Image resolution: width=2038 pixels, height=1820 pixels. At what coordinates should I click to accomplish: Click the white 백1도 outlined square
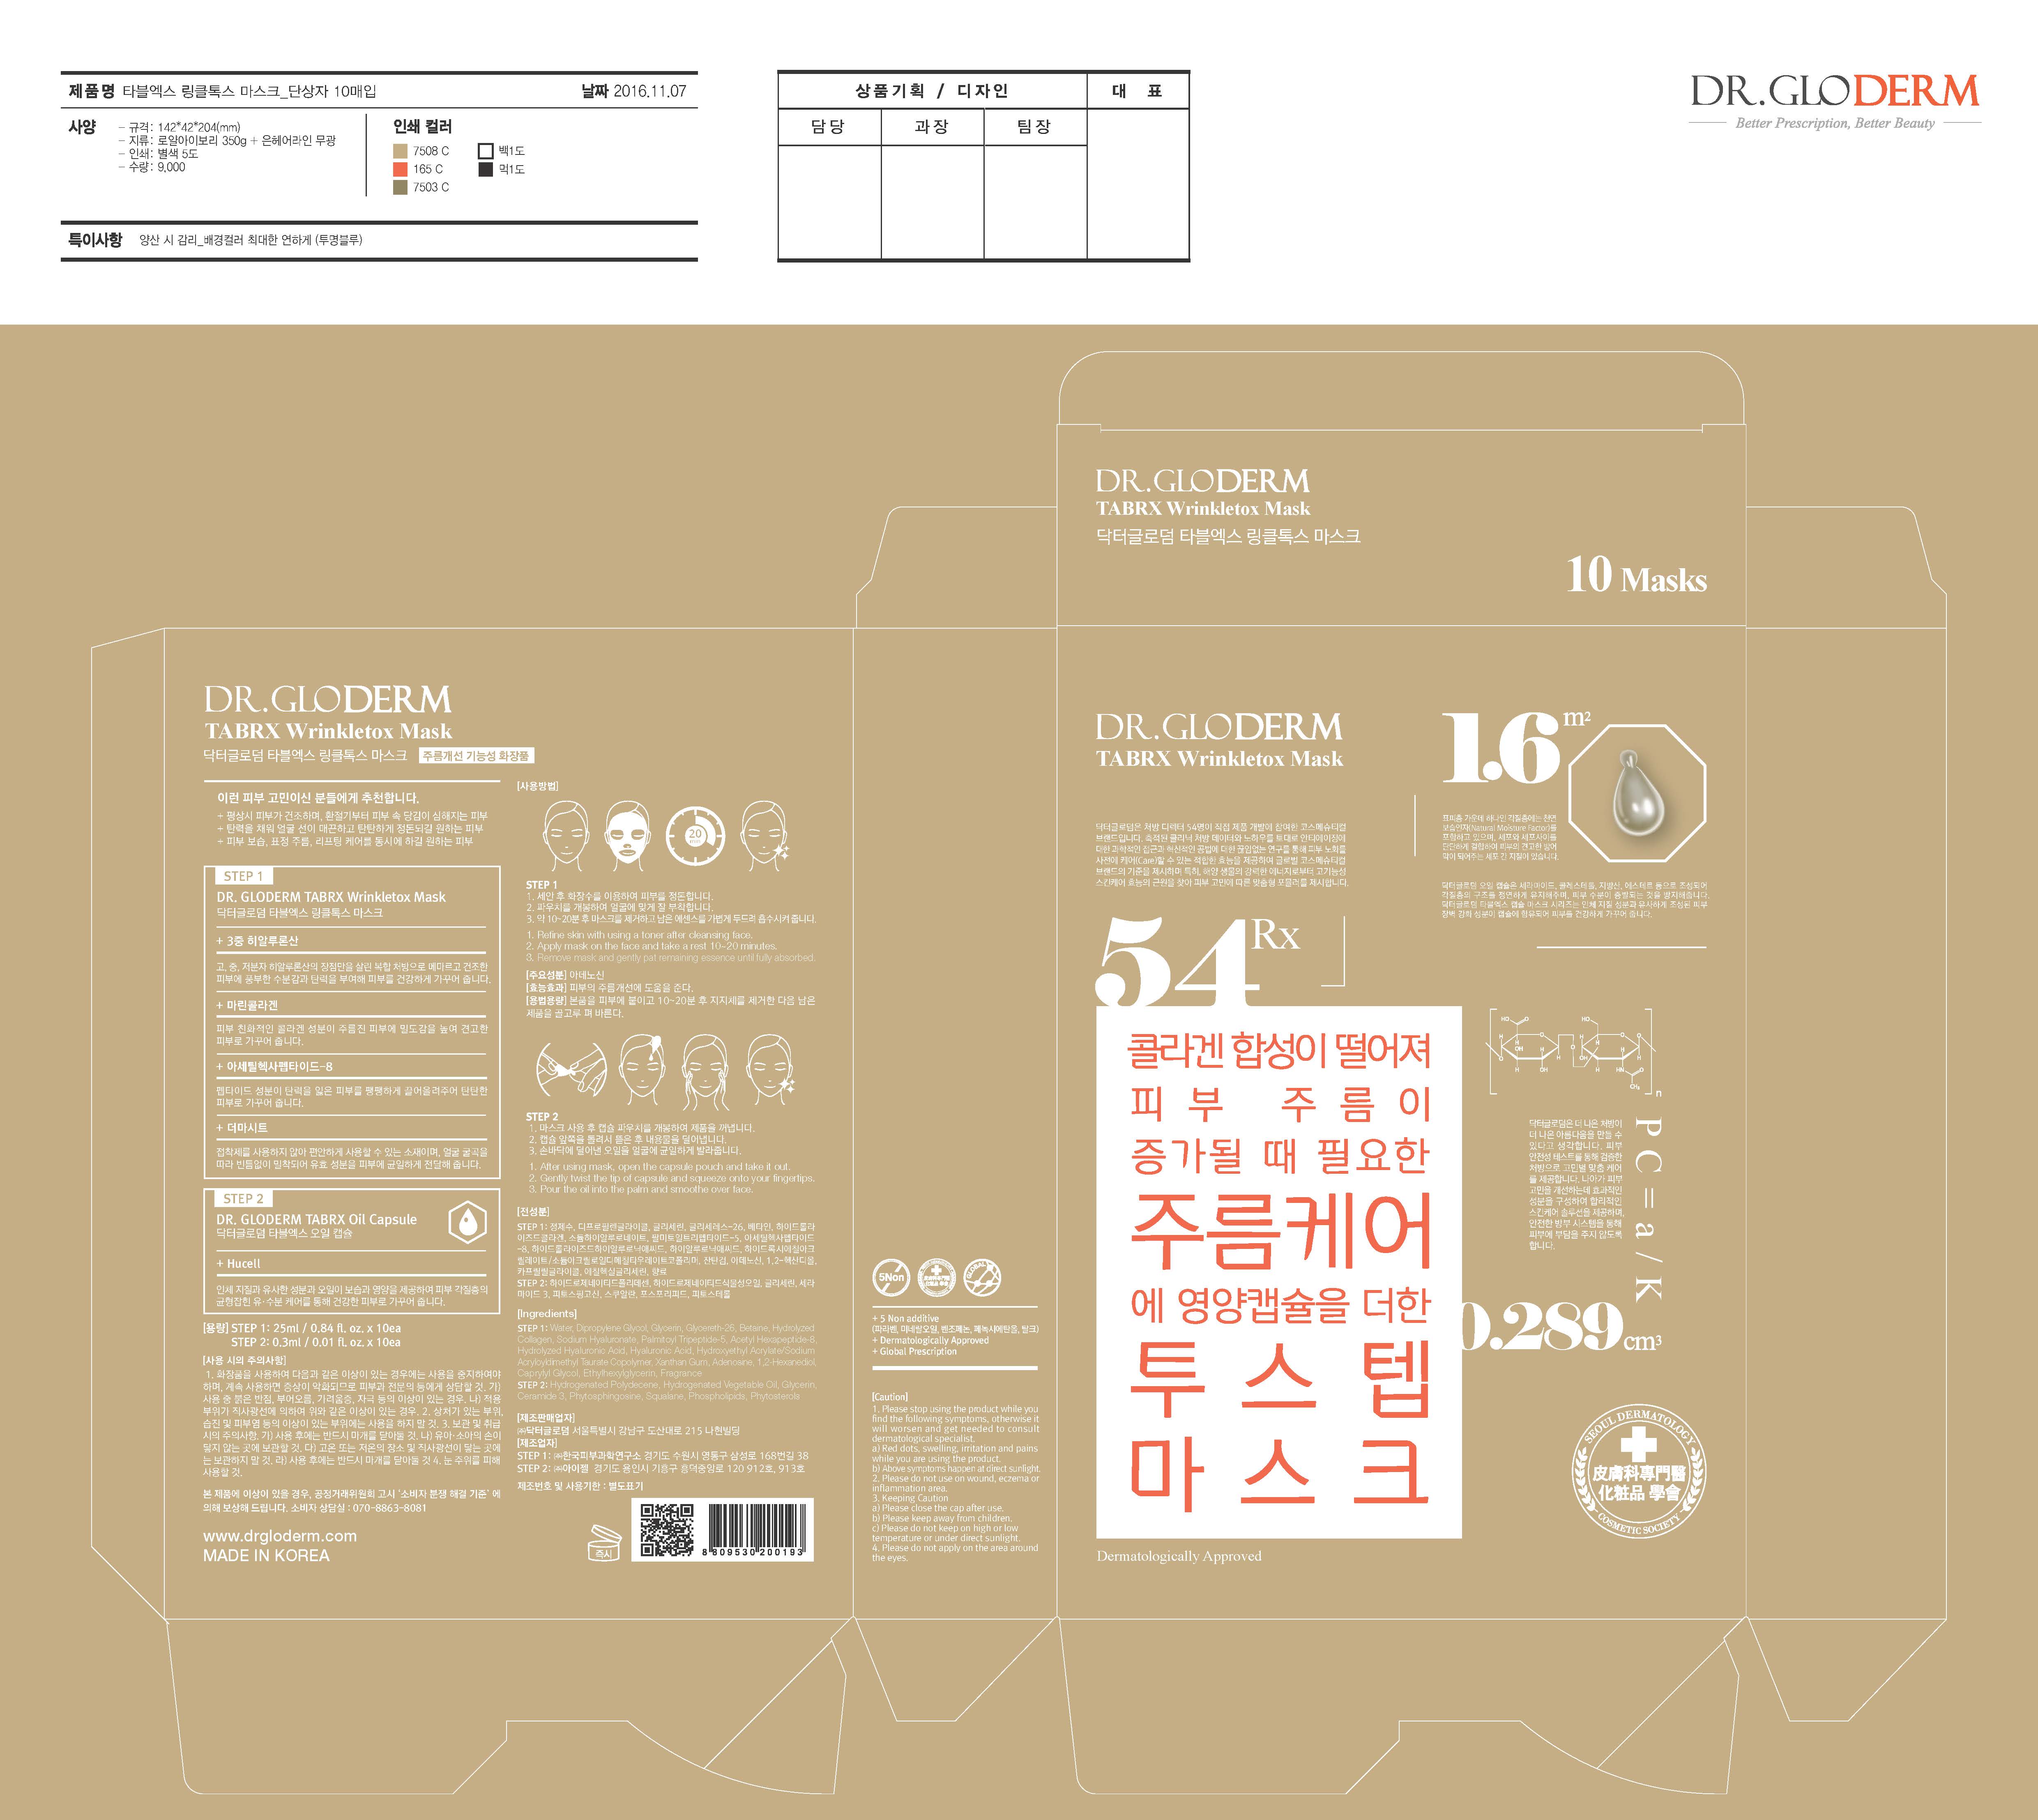pos(486,151)
